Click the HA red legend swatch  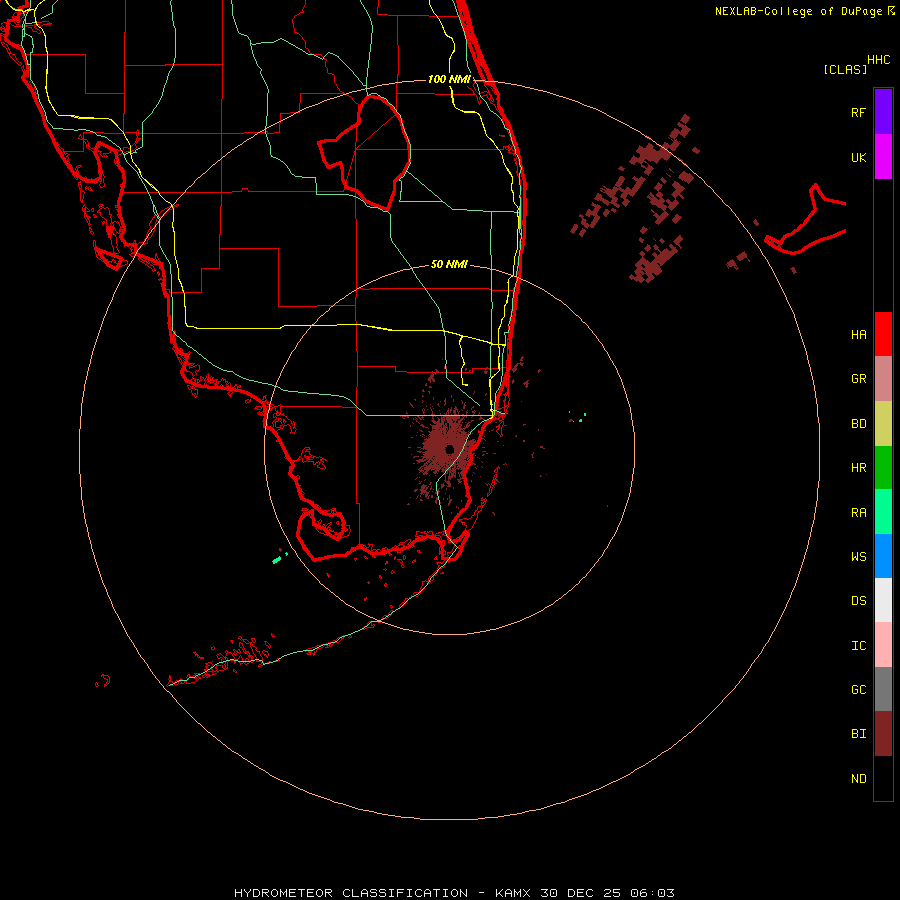point(883,334)
